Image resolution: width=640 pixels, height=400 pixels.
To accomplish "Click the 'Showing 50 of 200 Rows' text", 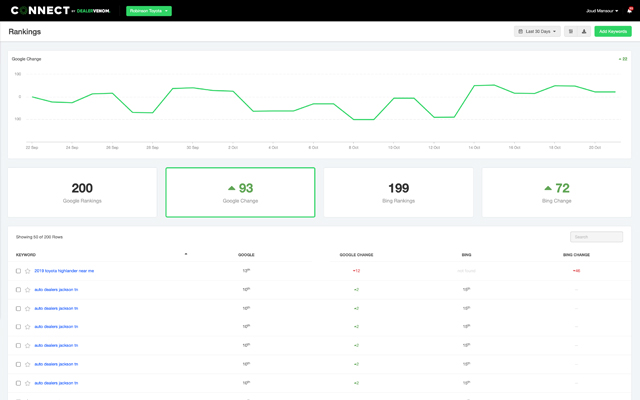I will click(x=39, y=237).
